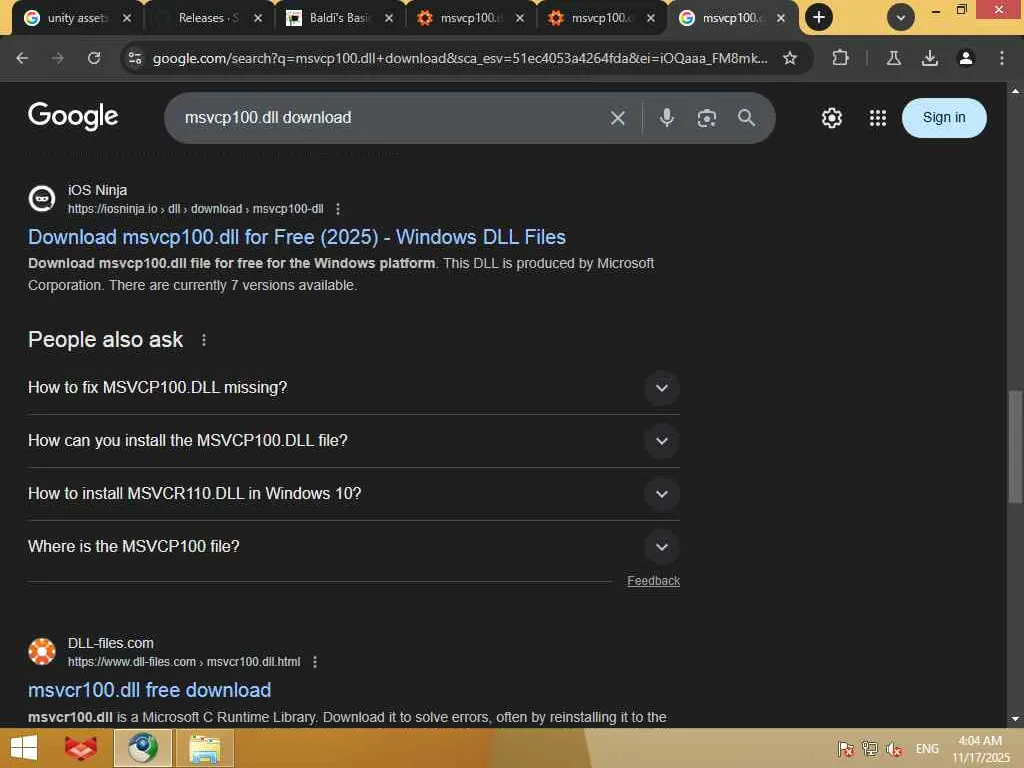Click the volume icon in system tray
Screen dimensions: 1024x768
point(894,749)
